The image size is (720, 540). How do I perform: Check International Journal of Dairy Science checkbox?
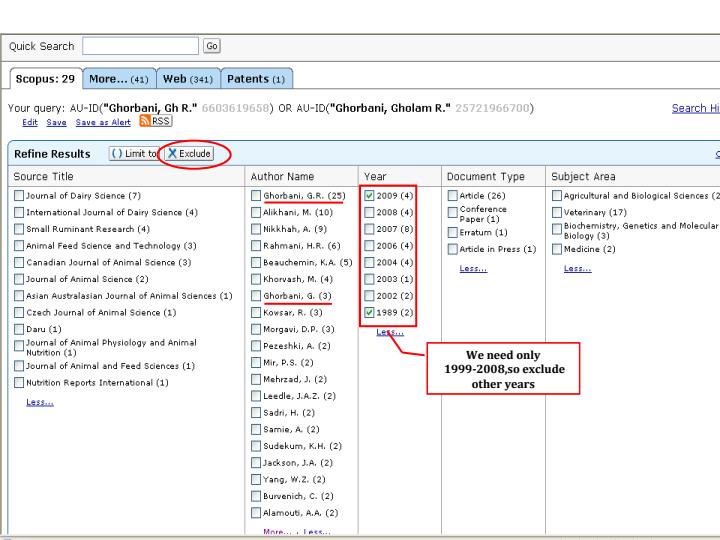19,212
